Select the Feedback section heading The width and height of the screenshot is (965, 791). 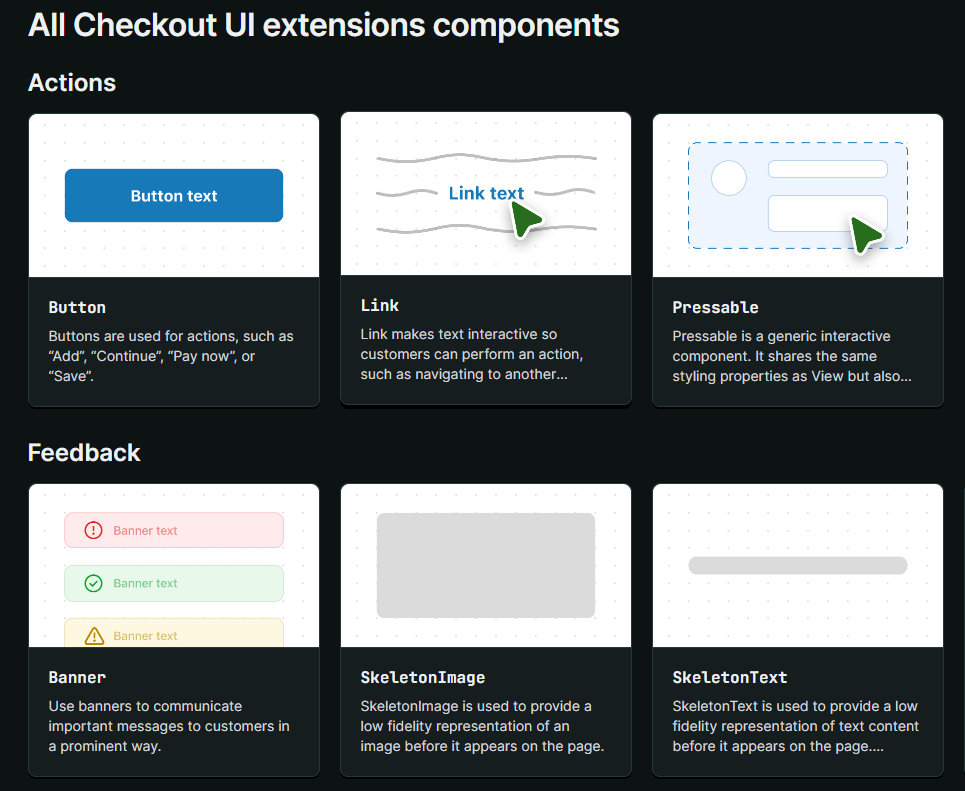click(x=84, y=452)
